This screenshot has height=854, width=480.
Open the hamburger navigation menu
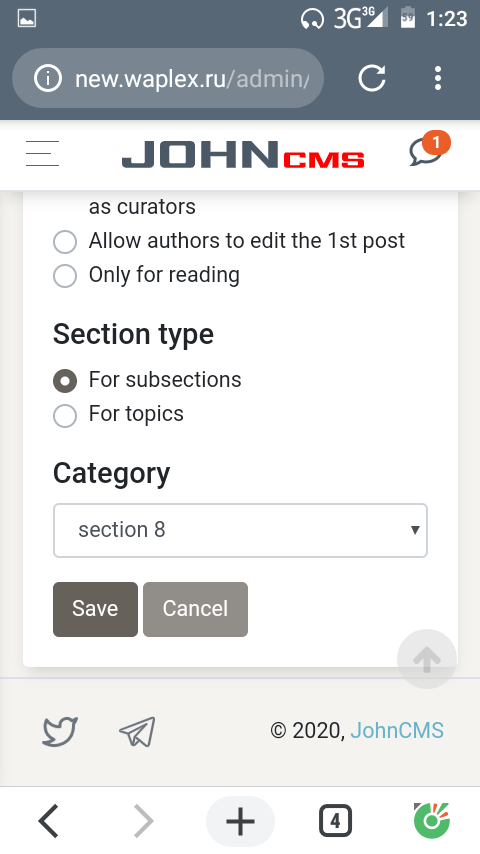(x=42, y=153)
